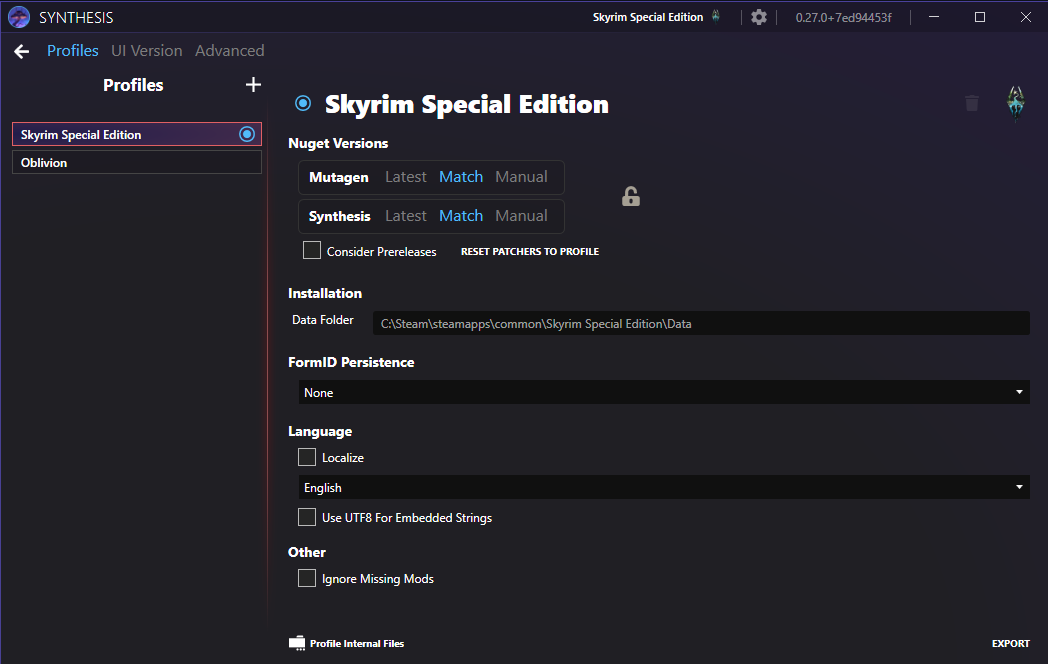Click the Skyrim dragon logo beside the trash icon
The image size is (1048, 664).
click(x=1016, y=102)
